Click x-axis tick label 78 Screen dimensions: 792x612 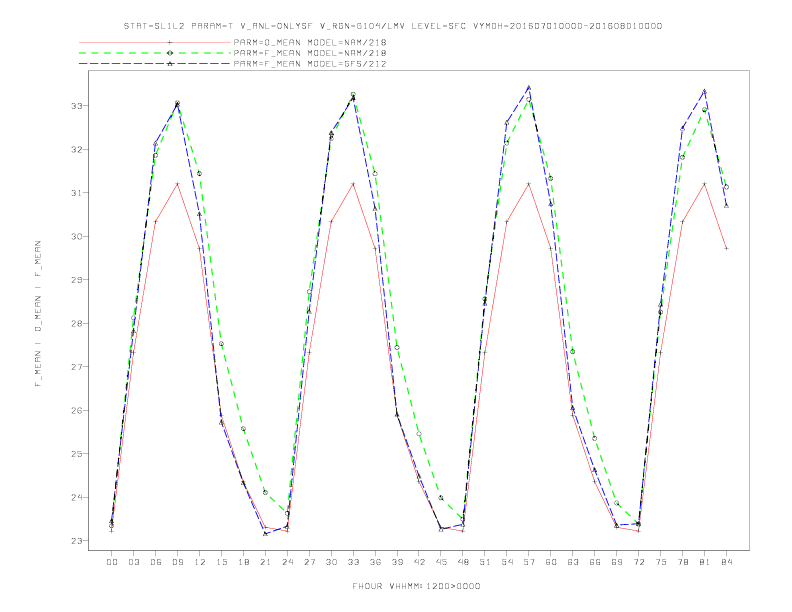tap(683, 562)
